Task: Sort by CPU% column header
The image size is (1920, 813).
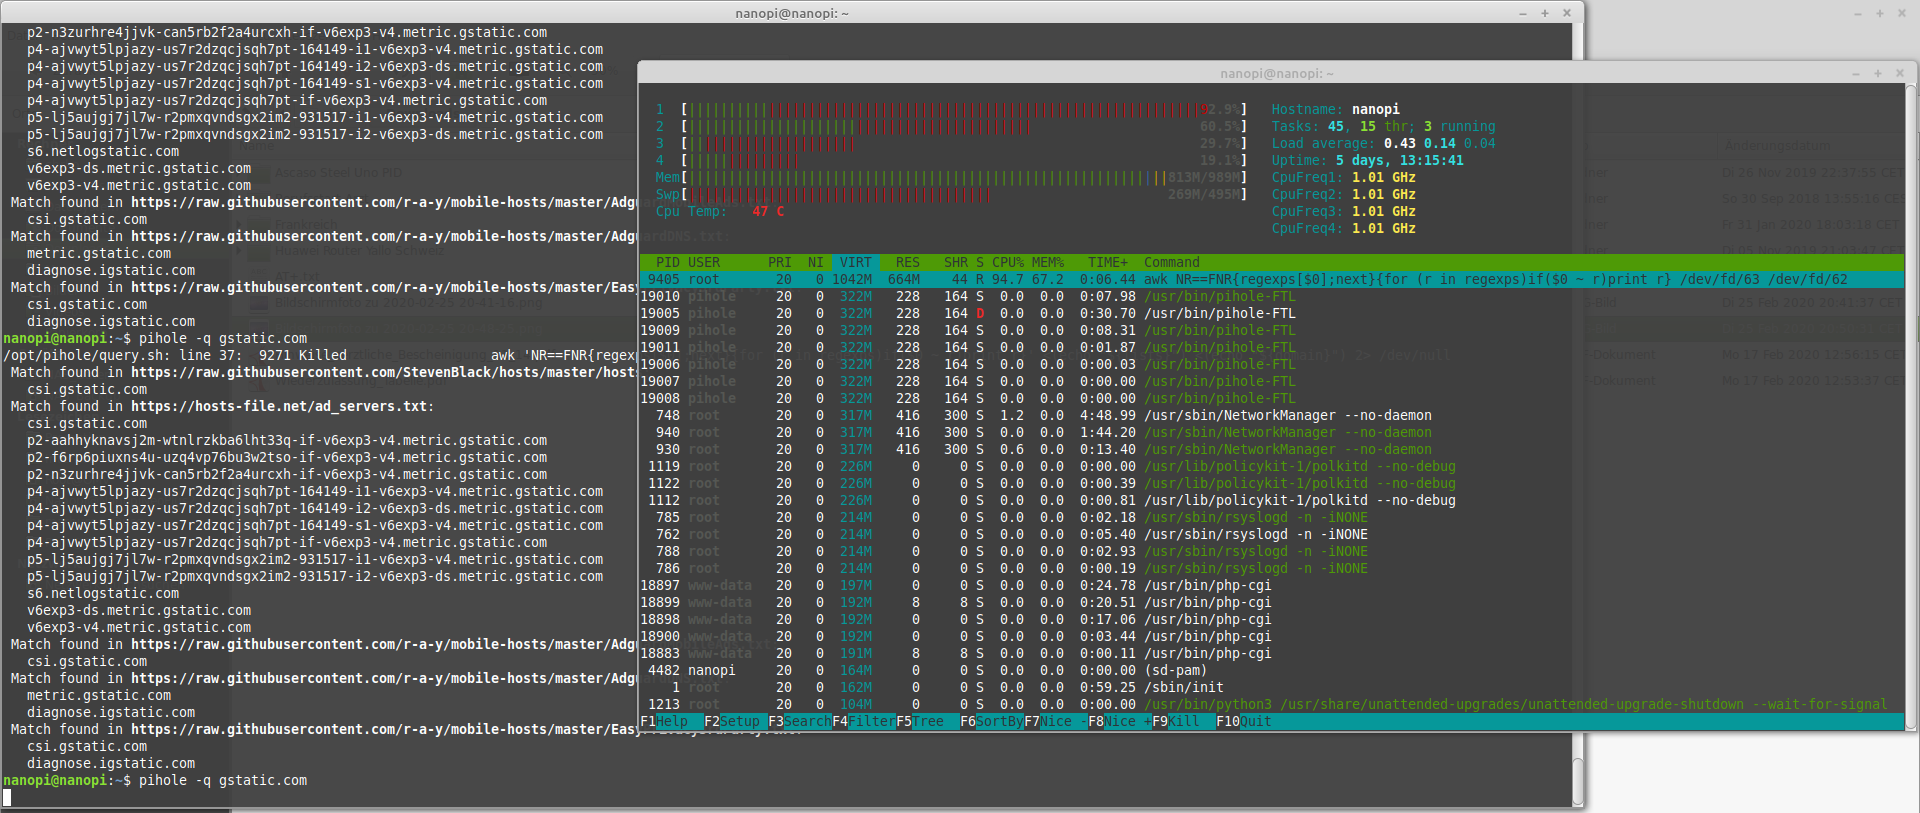Action: pyautogui.click(x=1008, y=263)
